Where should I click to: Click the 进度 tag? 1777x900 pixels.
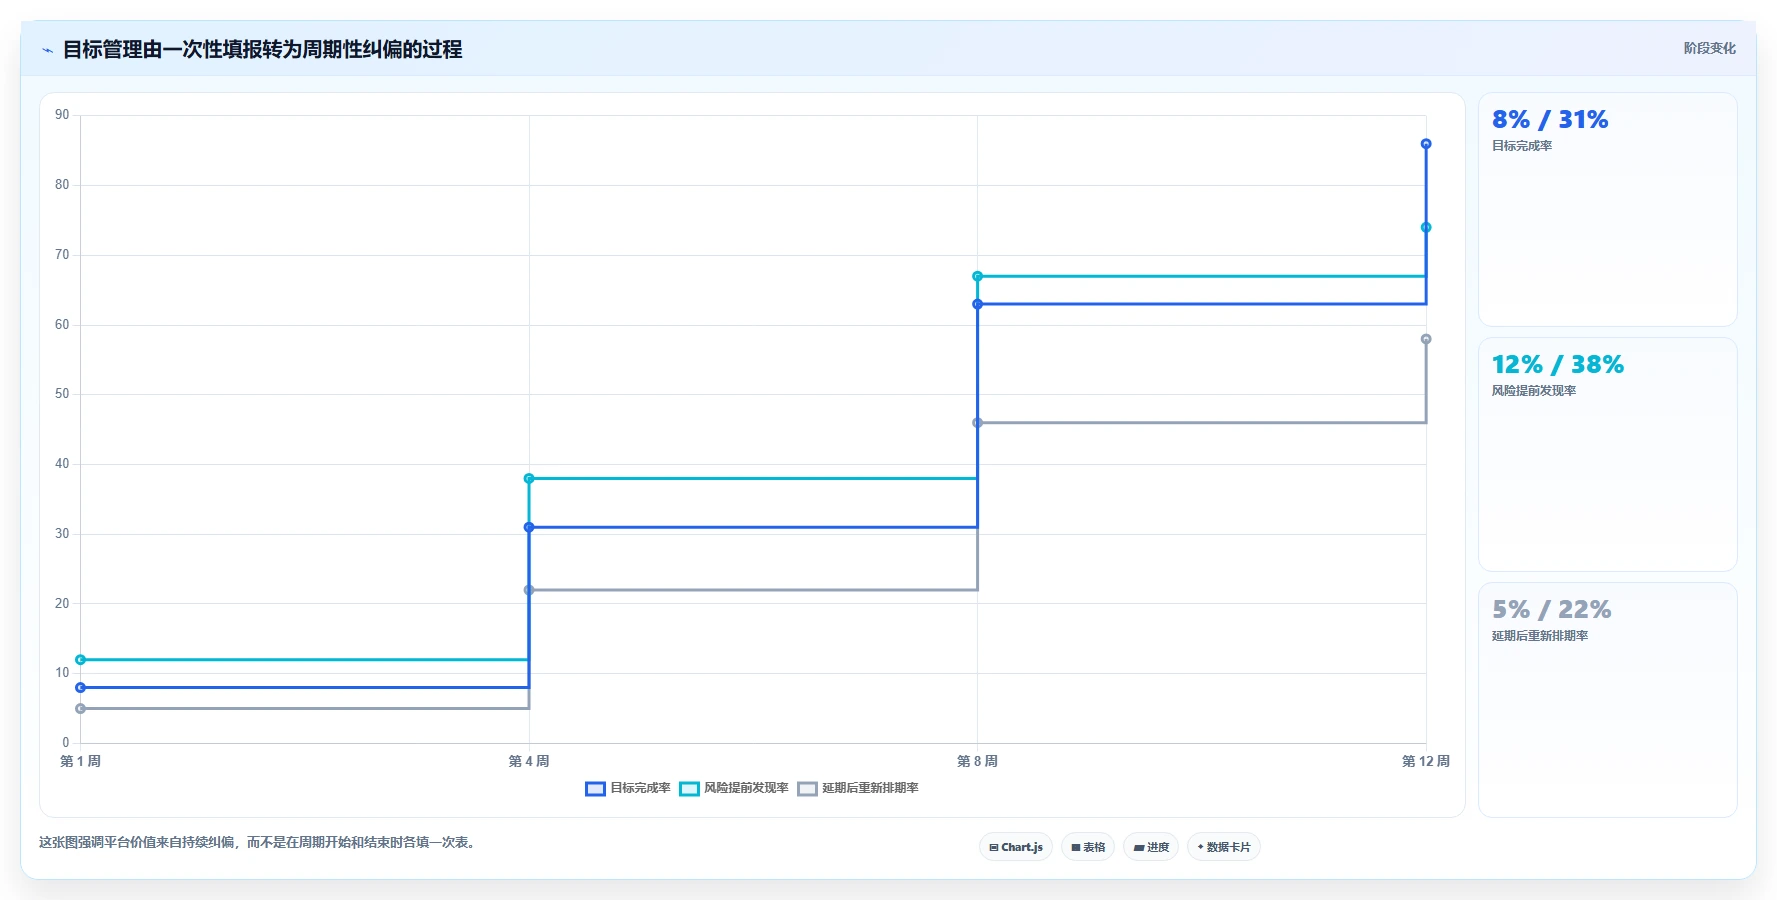[x=1151, y=847]
